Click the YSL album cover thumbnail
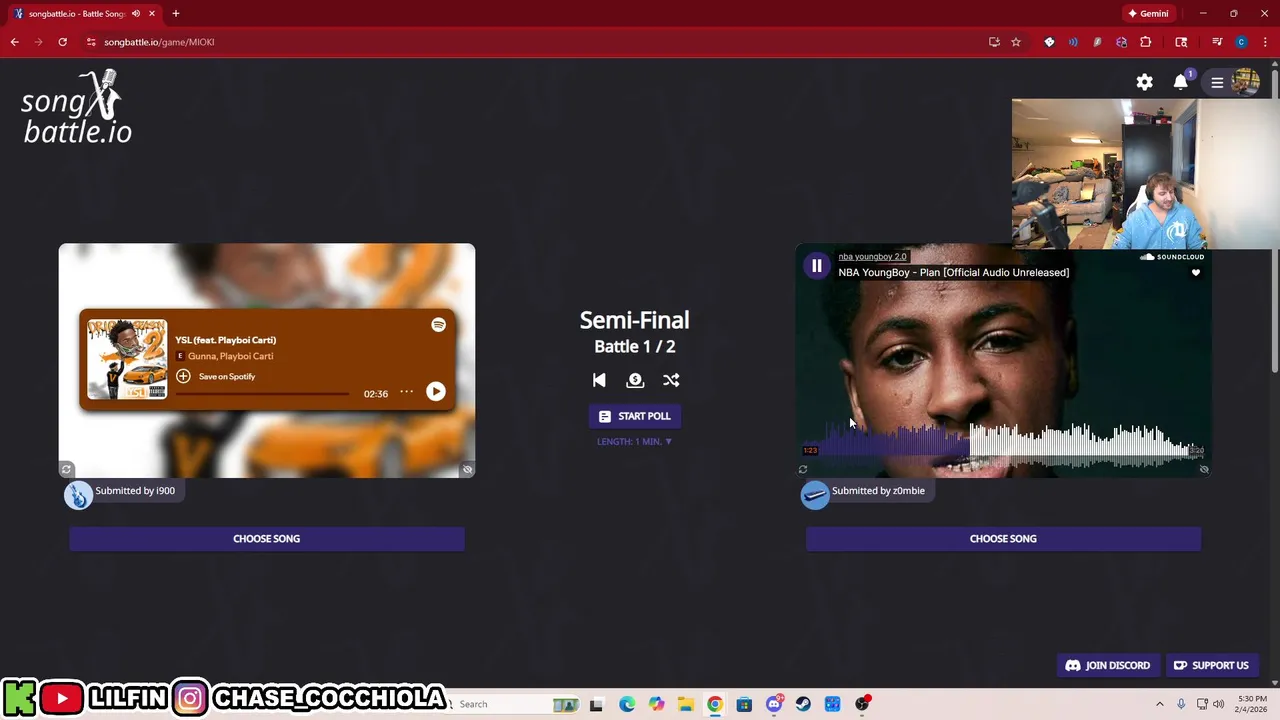 pyautogui.click(x=127, y=359)
